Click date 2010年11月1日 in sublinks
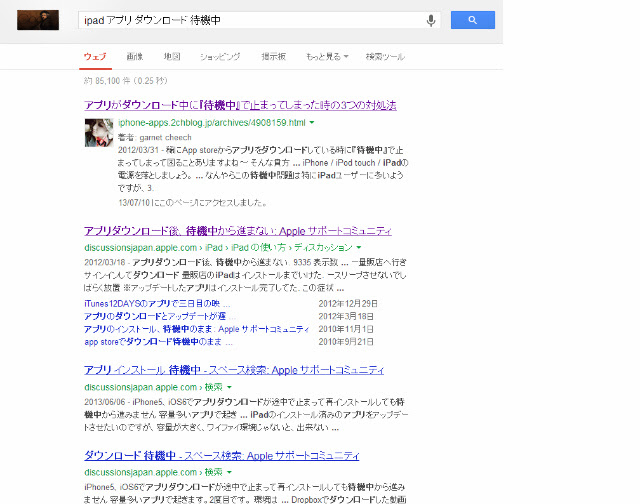This screenshot has height=504, width=640. point(346,329)
